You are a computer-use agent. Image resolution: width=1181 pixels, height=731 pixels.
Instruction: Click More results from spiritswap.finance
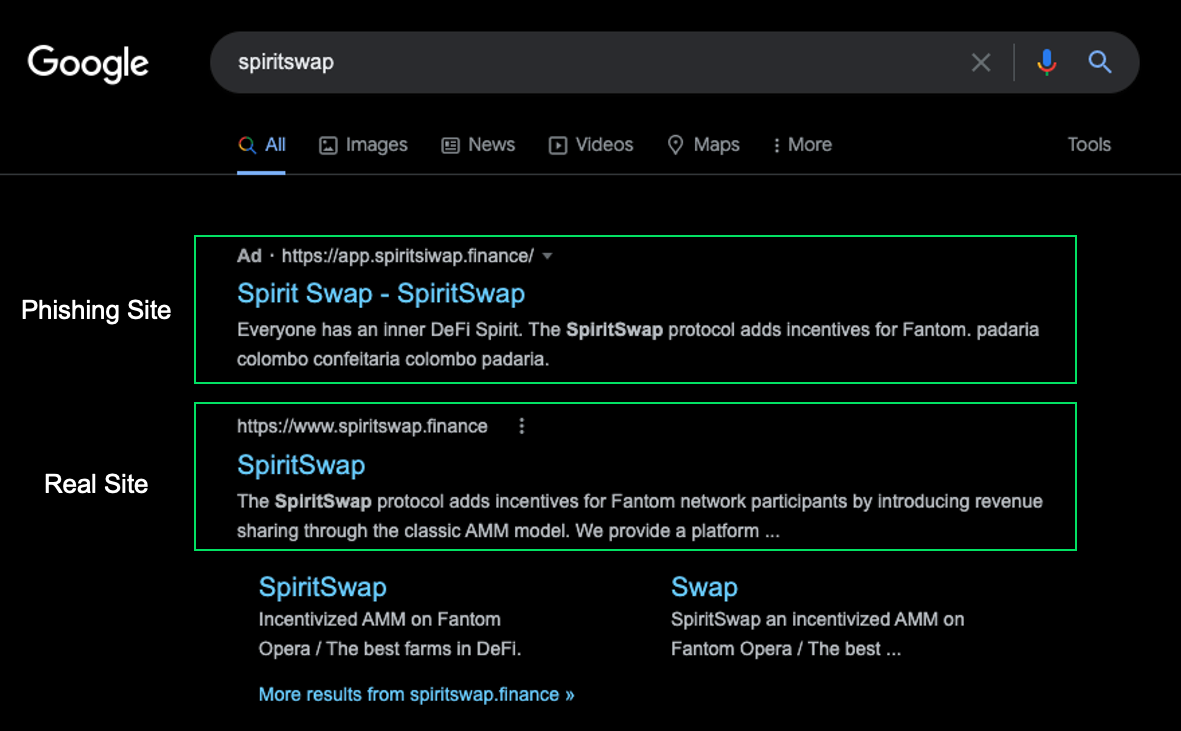417,694
